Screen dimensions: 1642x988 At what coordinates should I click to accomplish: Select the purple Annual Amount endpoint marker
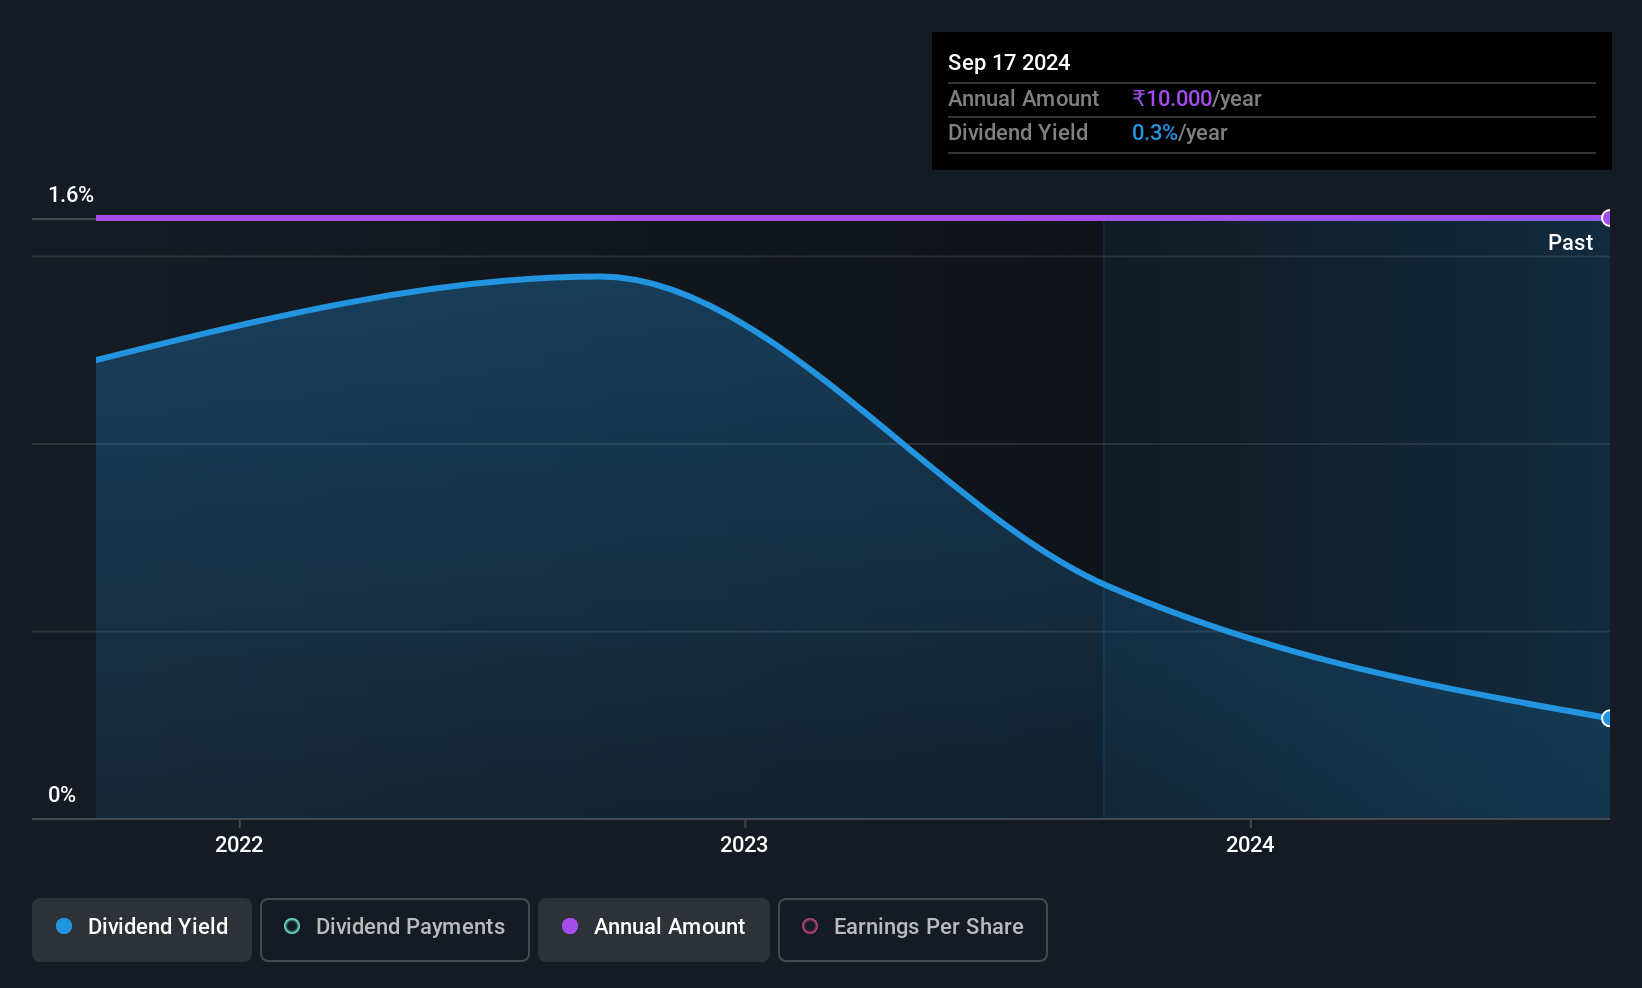[1607, 218]
